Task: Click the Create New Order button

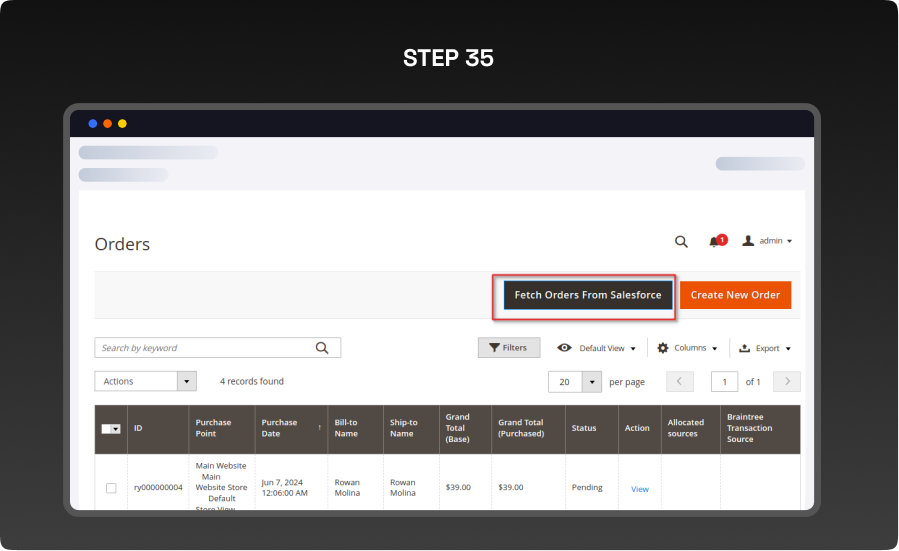Action: [x=735, y=295]
